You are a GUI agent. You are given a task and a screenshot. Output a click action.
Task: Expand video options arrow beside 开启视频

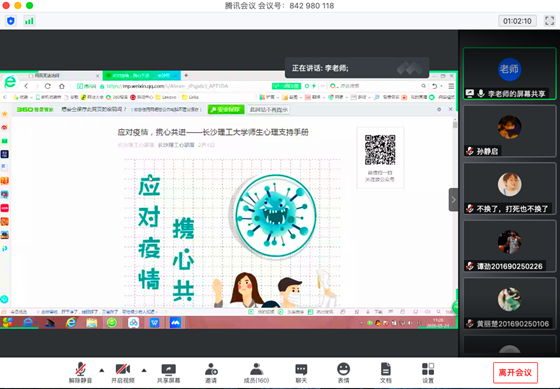tap(144, 370)
